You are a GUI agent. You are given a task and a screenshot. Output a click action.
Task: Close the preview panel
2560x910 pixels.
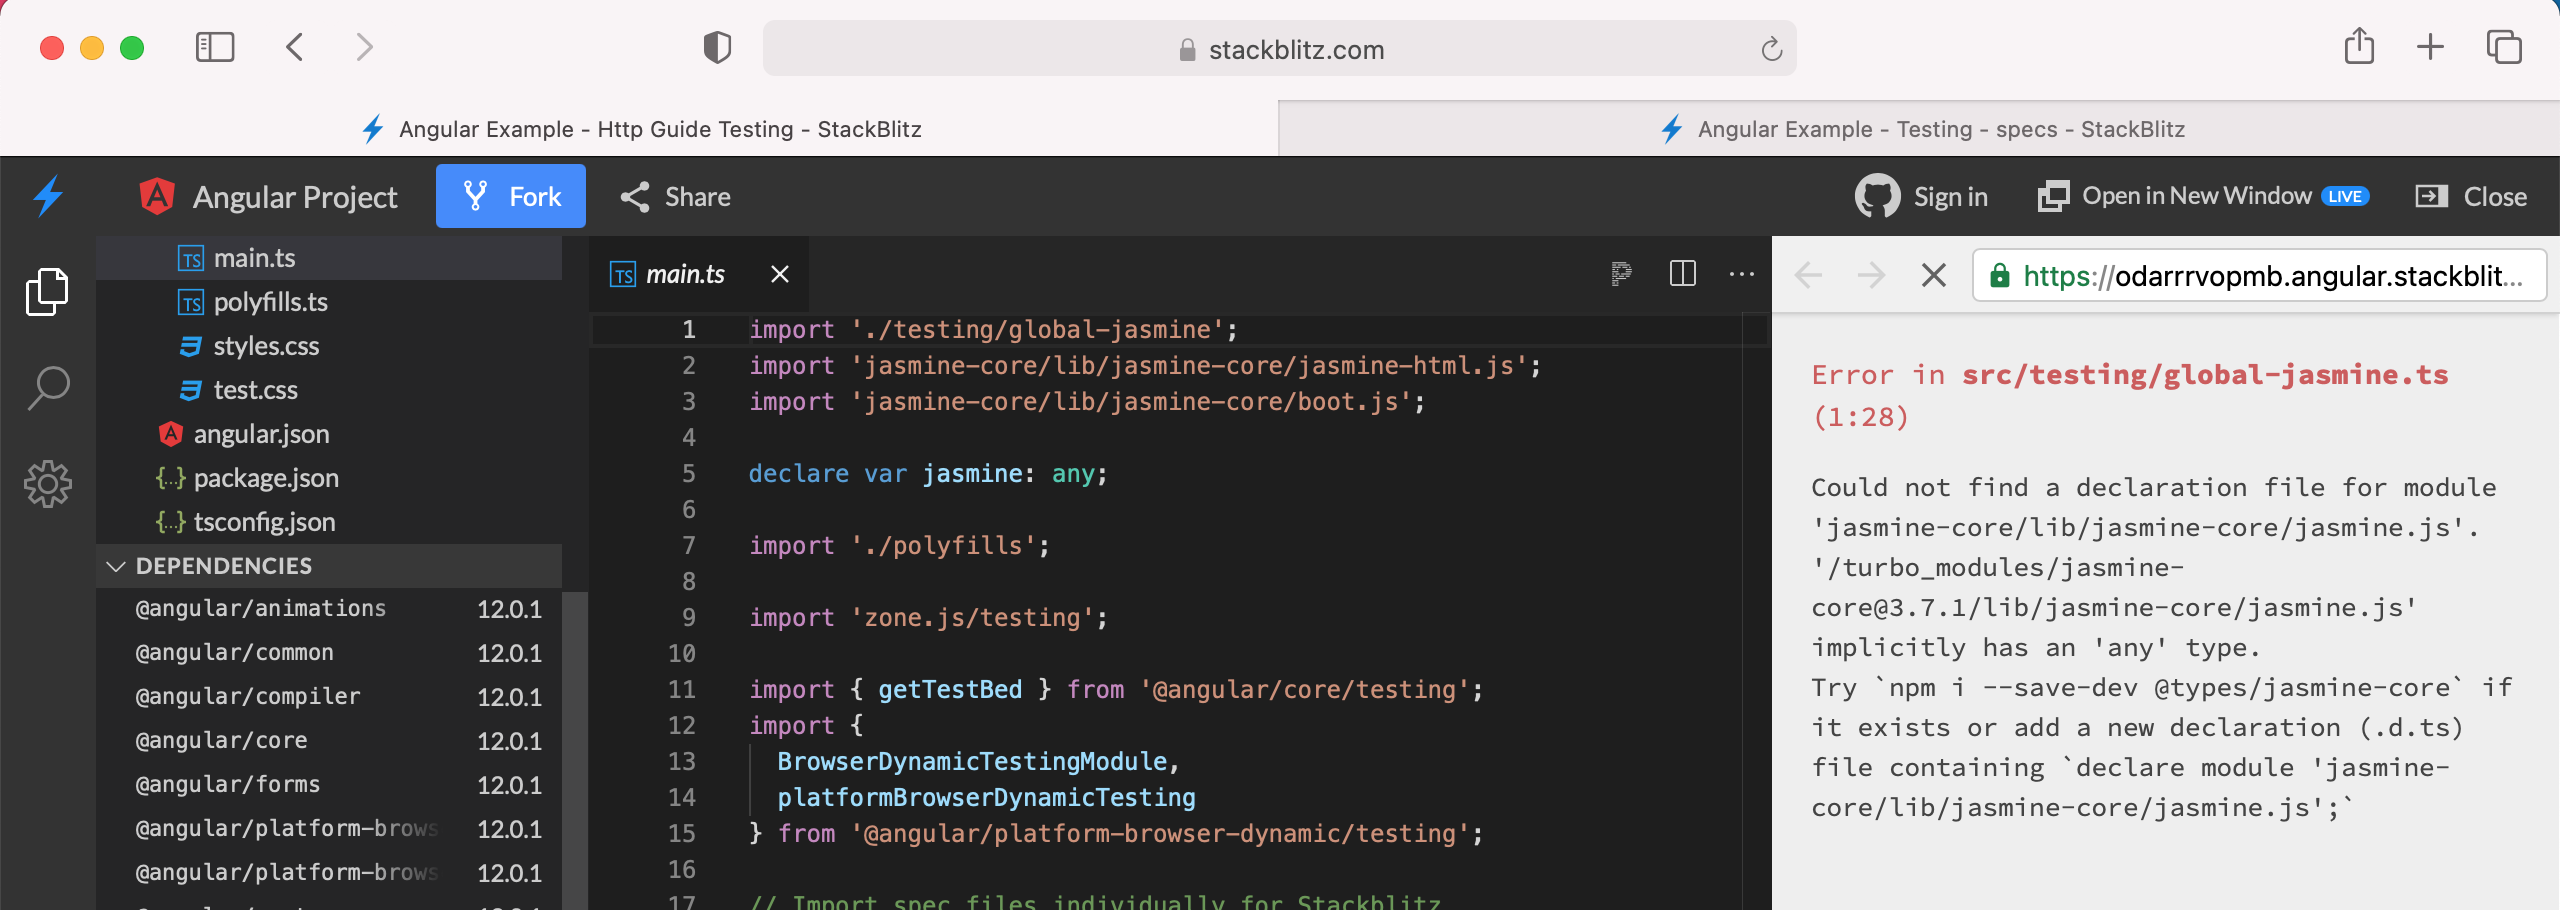tap(2471, 196)
